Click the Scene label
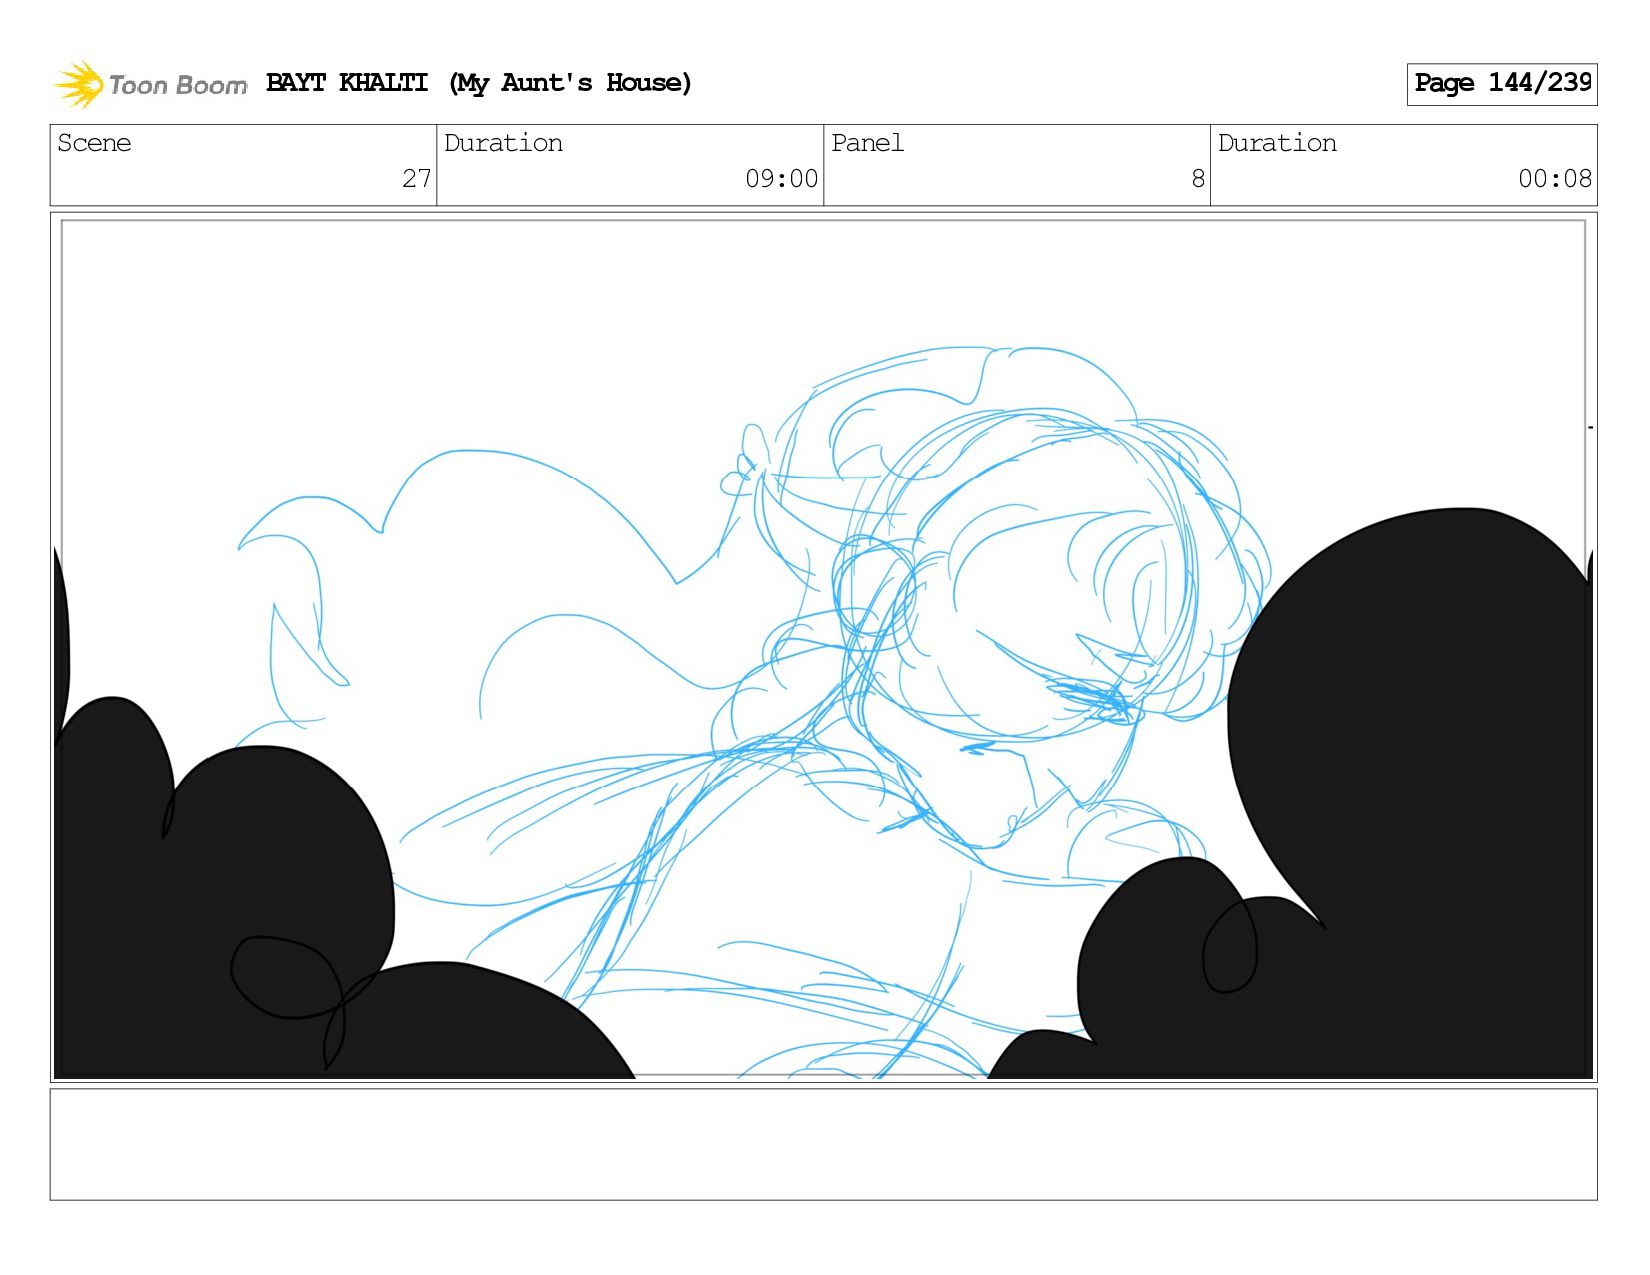Screen dimensions: 1650x1275 (94, 143)
